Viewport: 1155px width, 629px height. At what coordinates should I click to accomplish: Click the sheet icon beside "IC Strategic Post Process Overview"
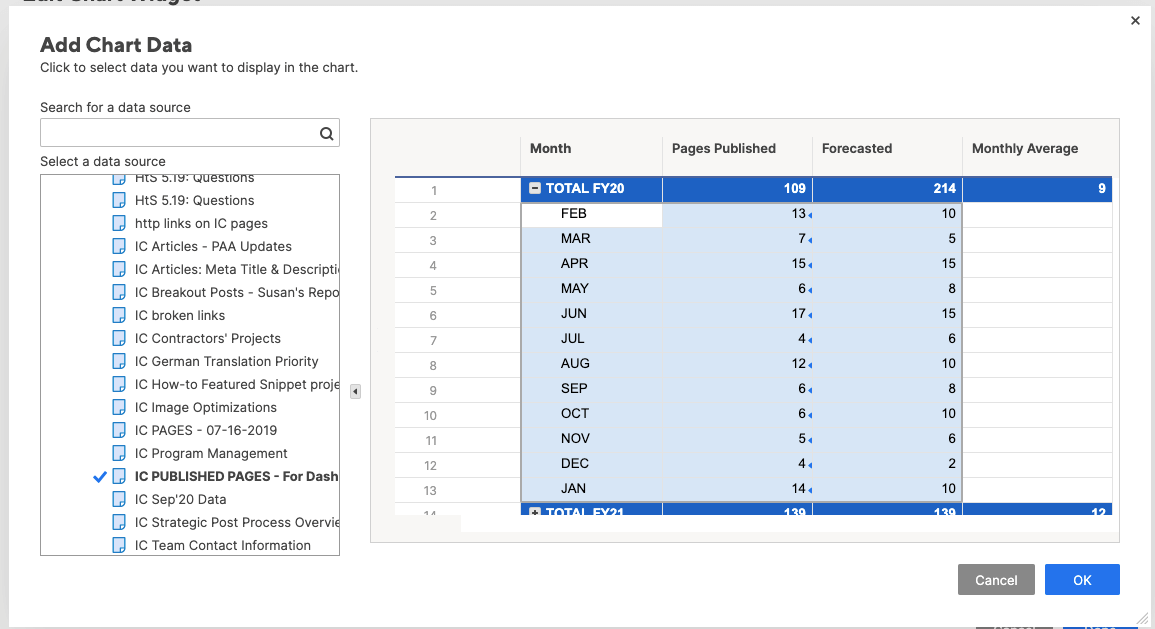(x=119, y=522)
